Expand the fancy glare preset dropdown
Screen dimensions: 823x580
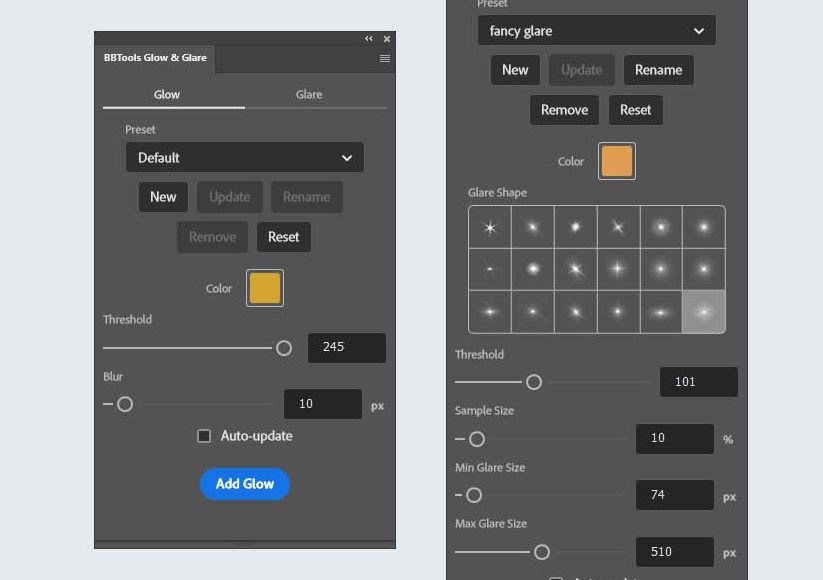coord(596,31)
